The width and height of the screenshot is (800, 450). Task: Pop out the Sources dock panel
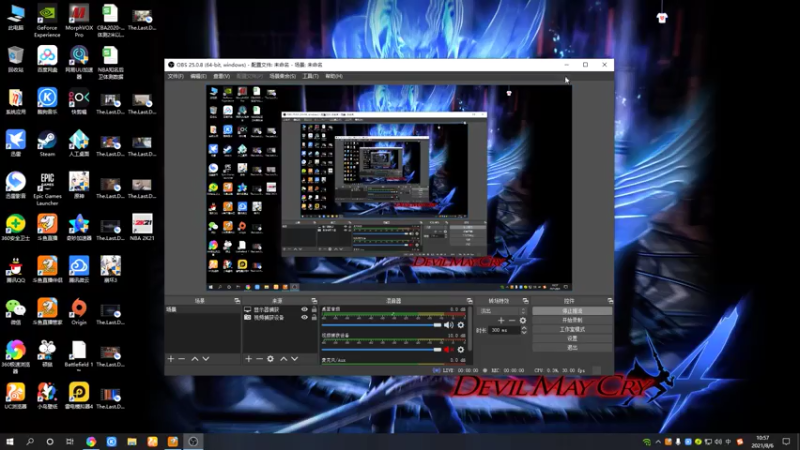click(x=314, y=301)
